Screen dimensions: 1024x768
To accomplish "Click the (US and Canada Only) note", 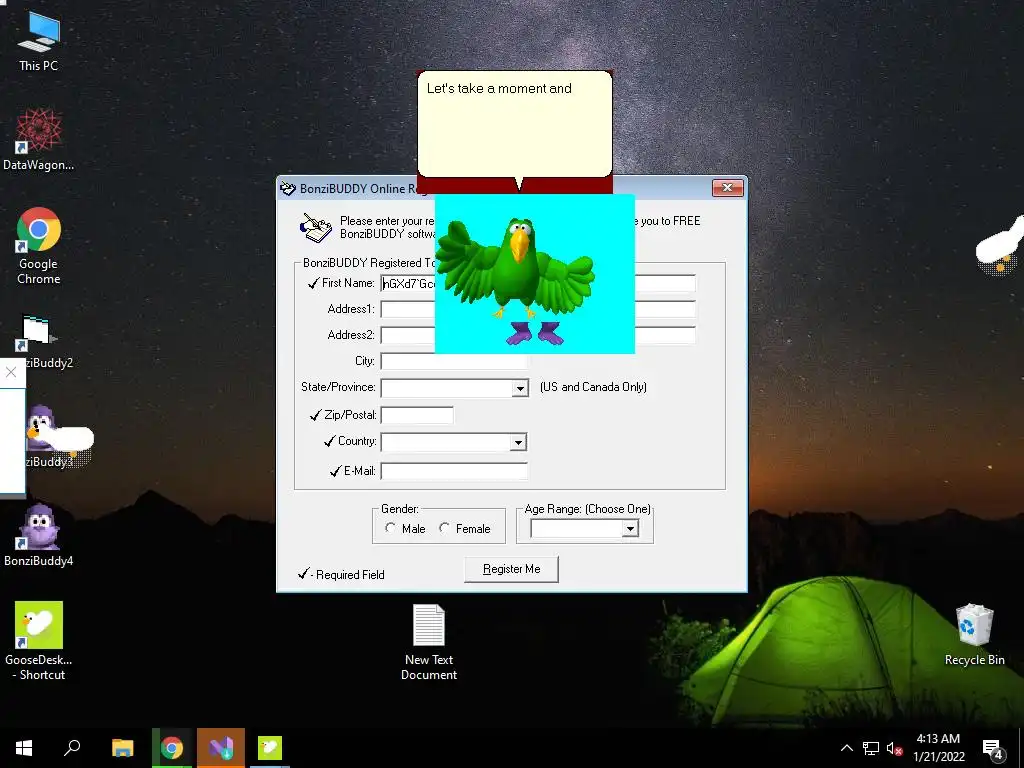I will click(593, 387).
